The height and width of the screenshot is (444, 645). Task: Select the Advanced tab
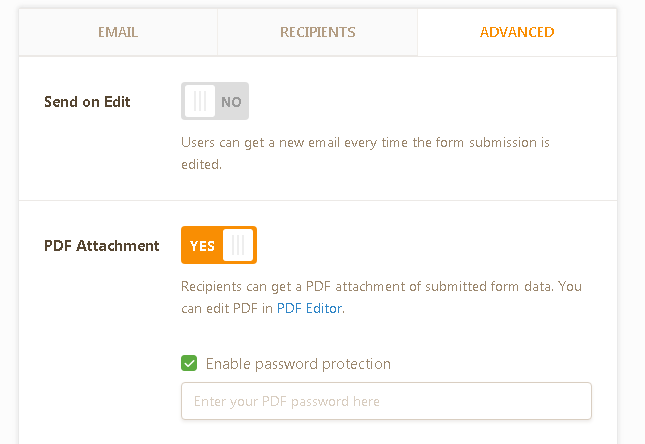pyautogui.click(x=516, y=32)
